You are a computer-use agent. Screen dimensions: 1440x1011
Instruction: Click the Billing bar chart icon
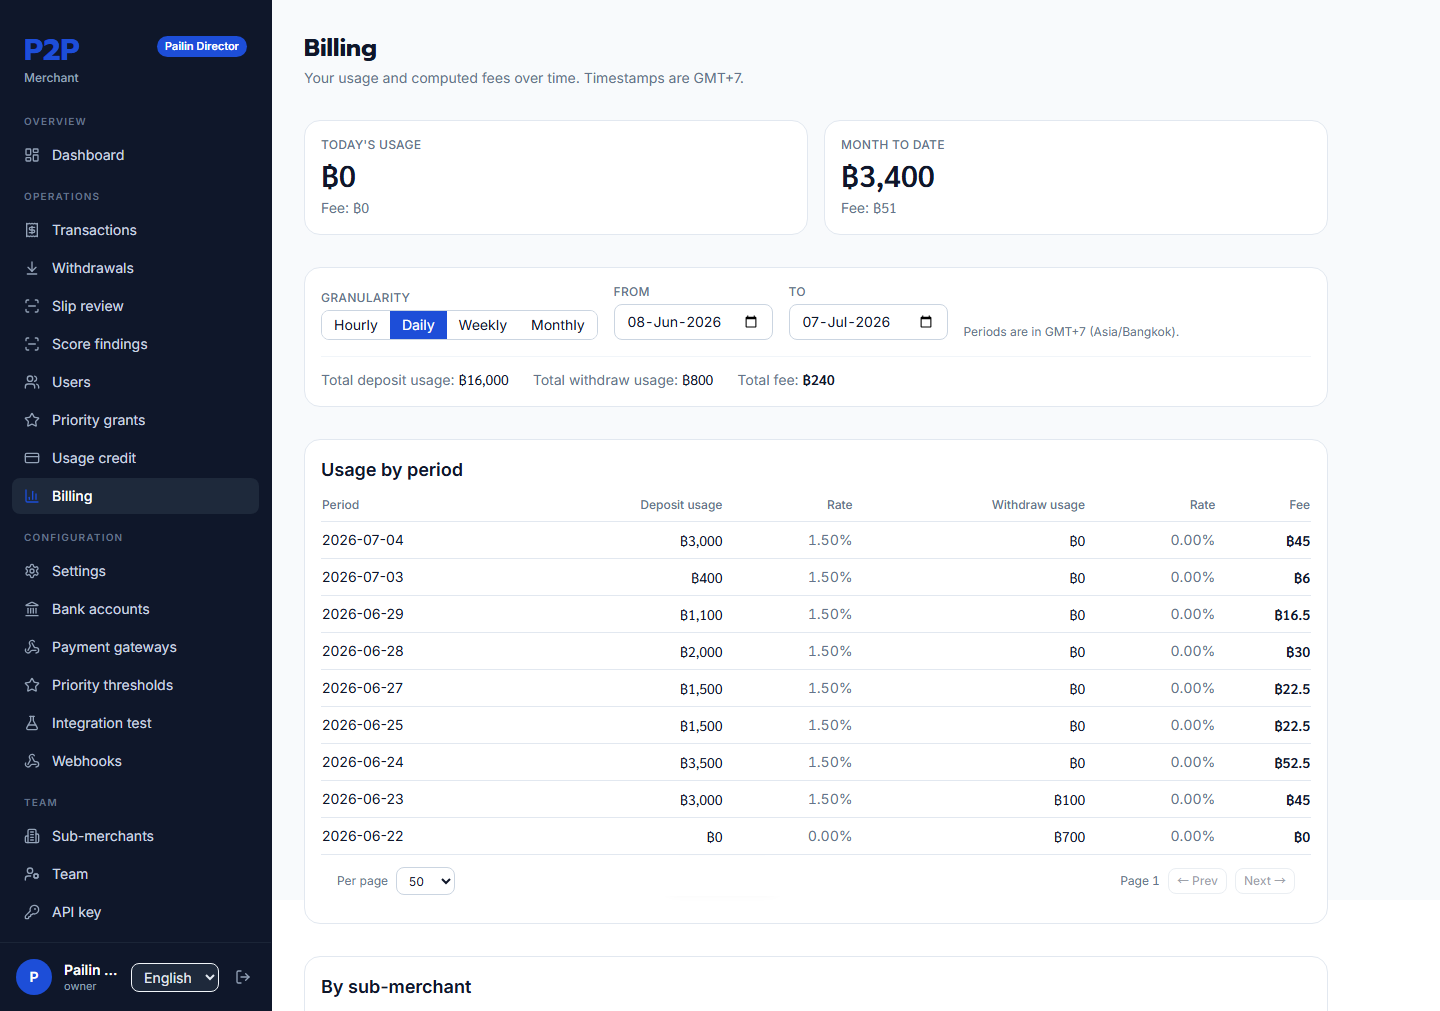pos(32,496)
